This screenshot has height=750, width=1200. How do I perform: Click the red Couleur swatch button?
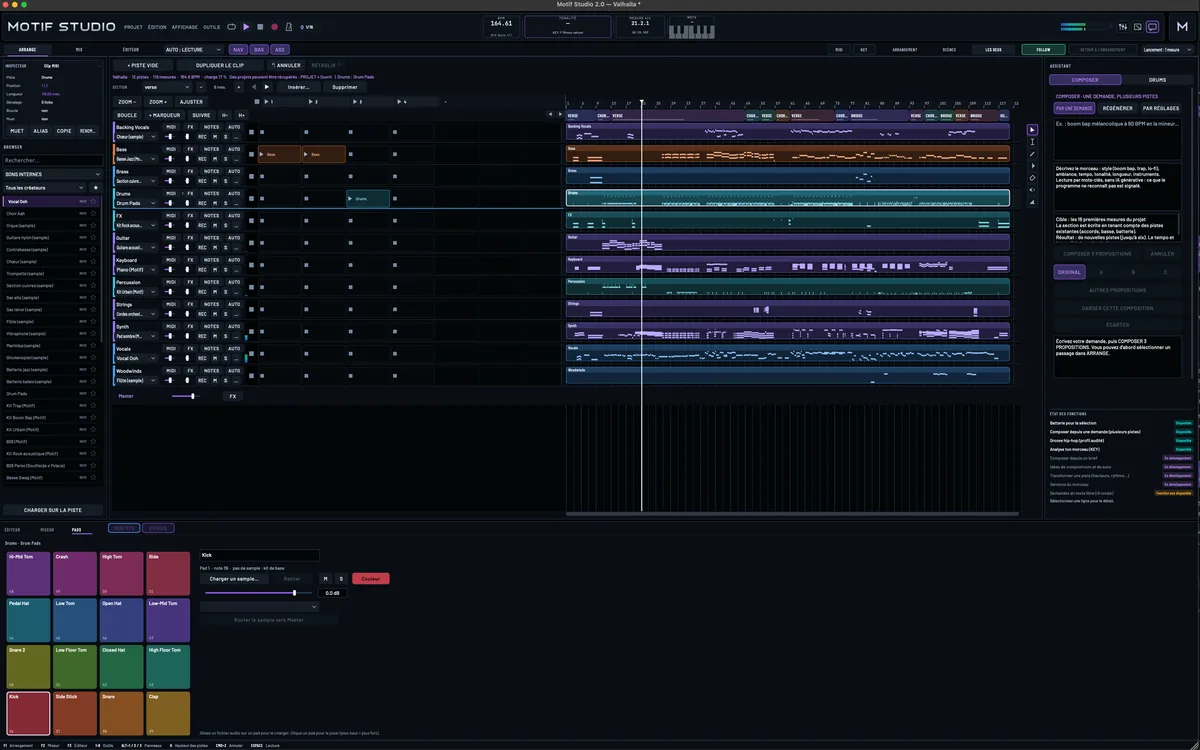coord(371,578)
